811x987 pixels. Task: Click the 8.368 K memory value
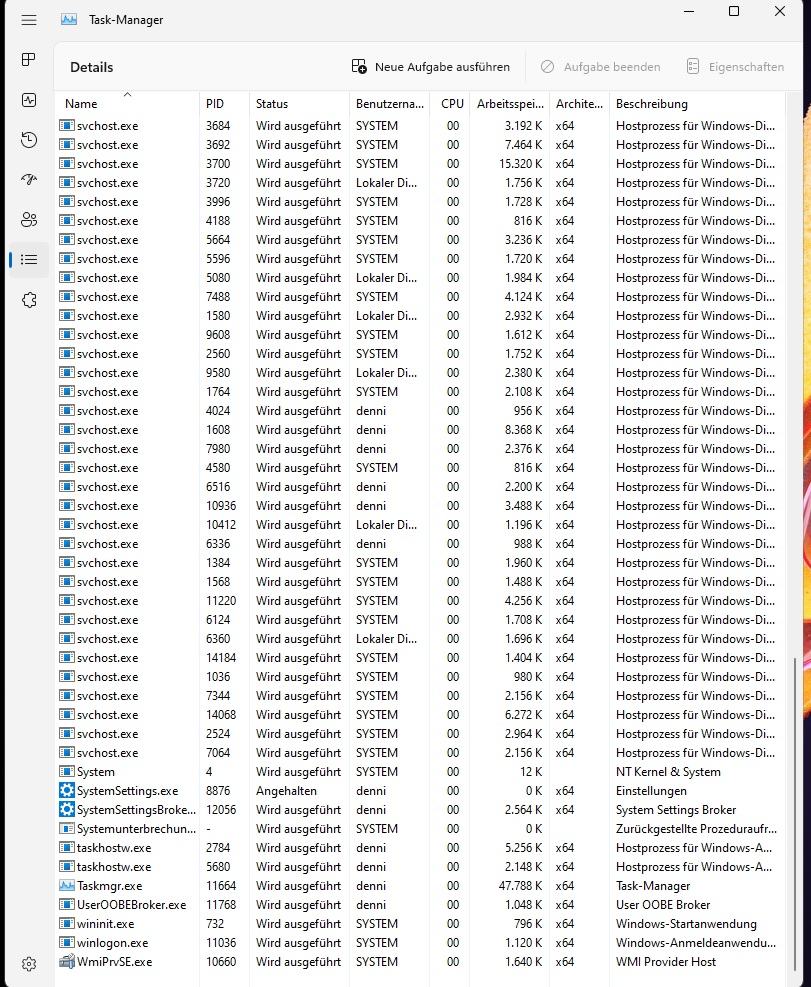[x=523, y=430]
